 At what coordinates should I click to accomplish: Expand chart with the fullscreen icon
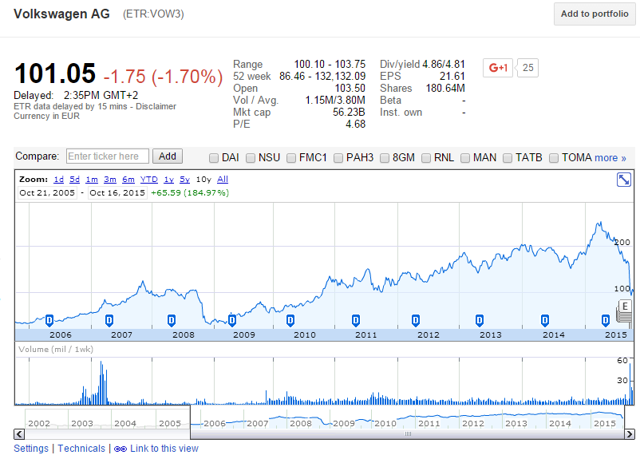624,180
